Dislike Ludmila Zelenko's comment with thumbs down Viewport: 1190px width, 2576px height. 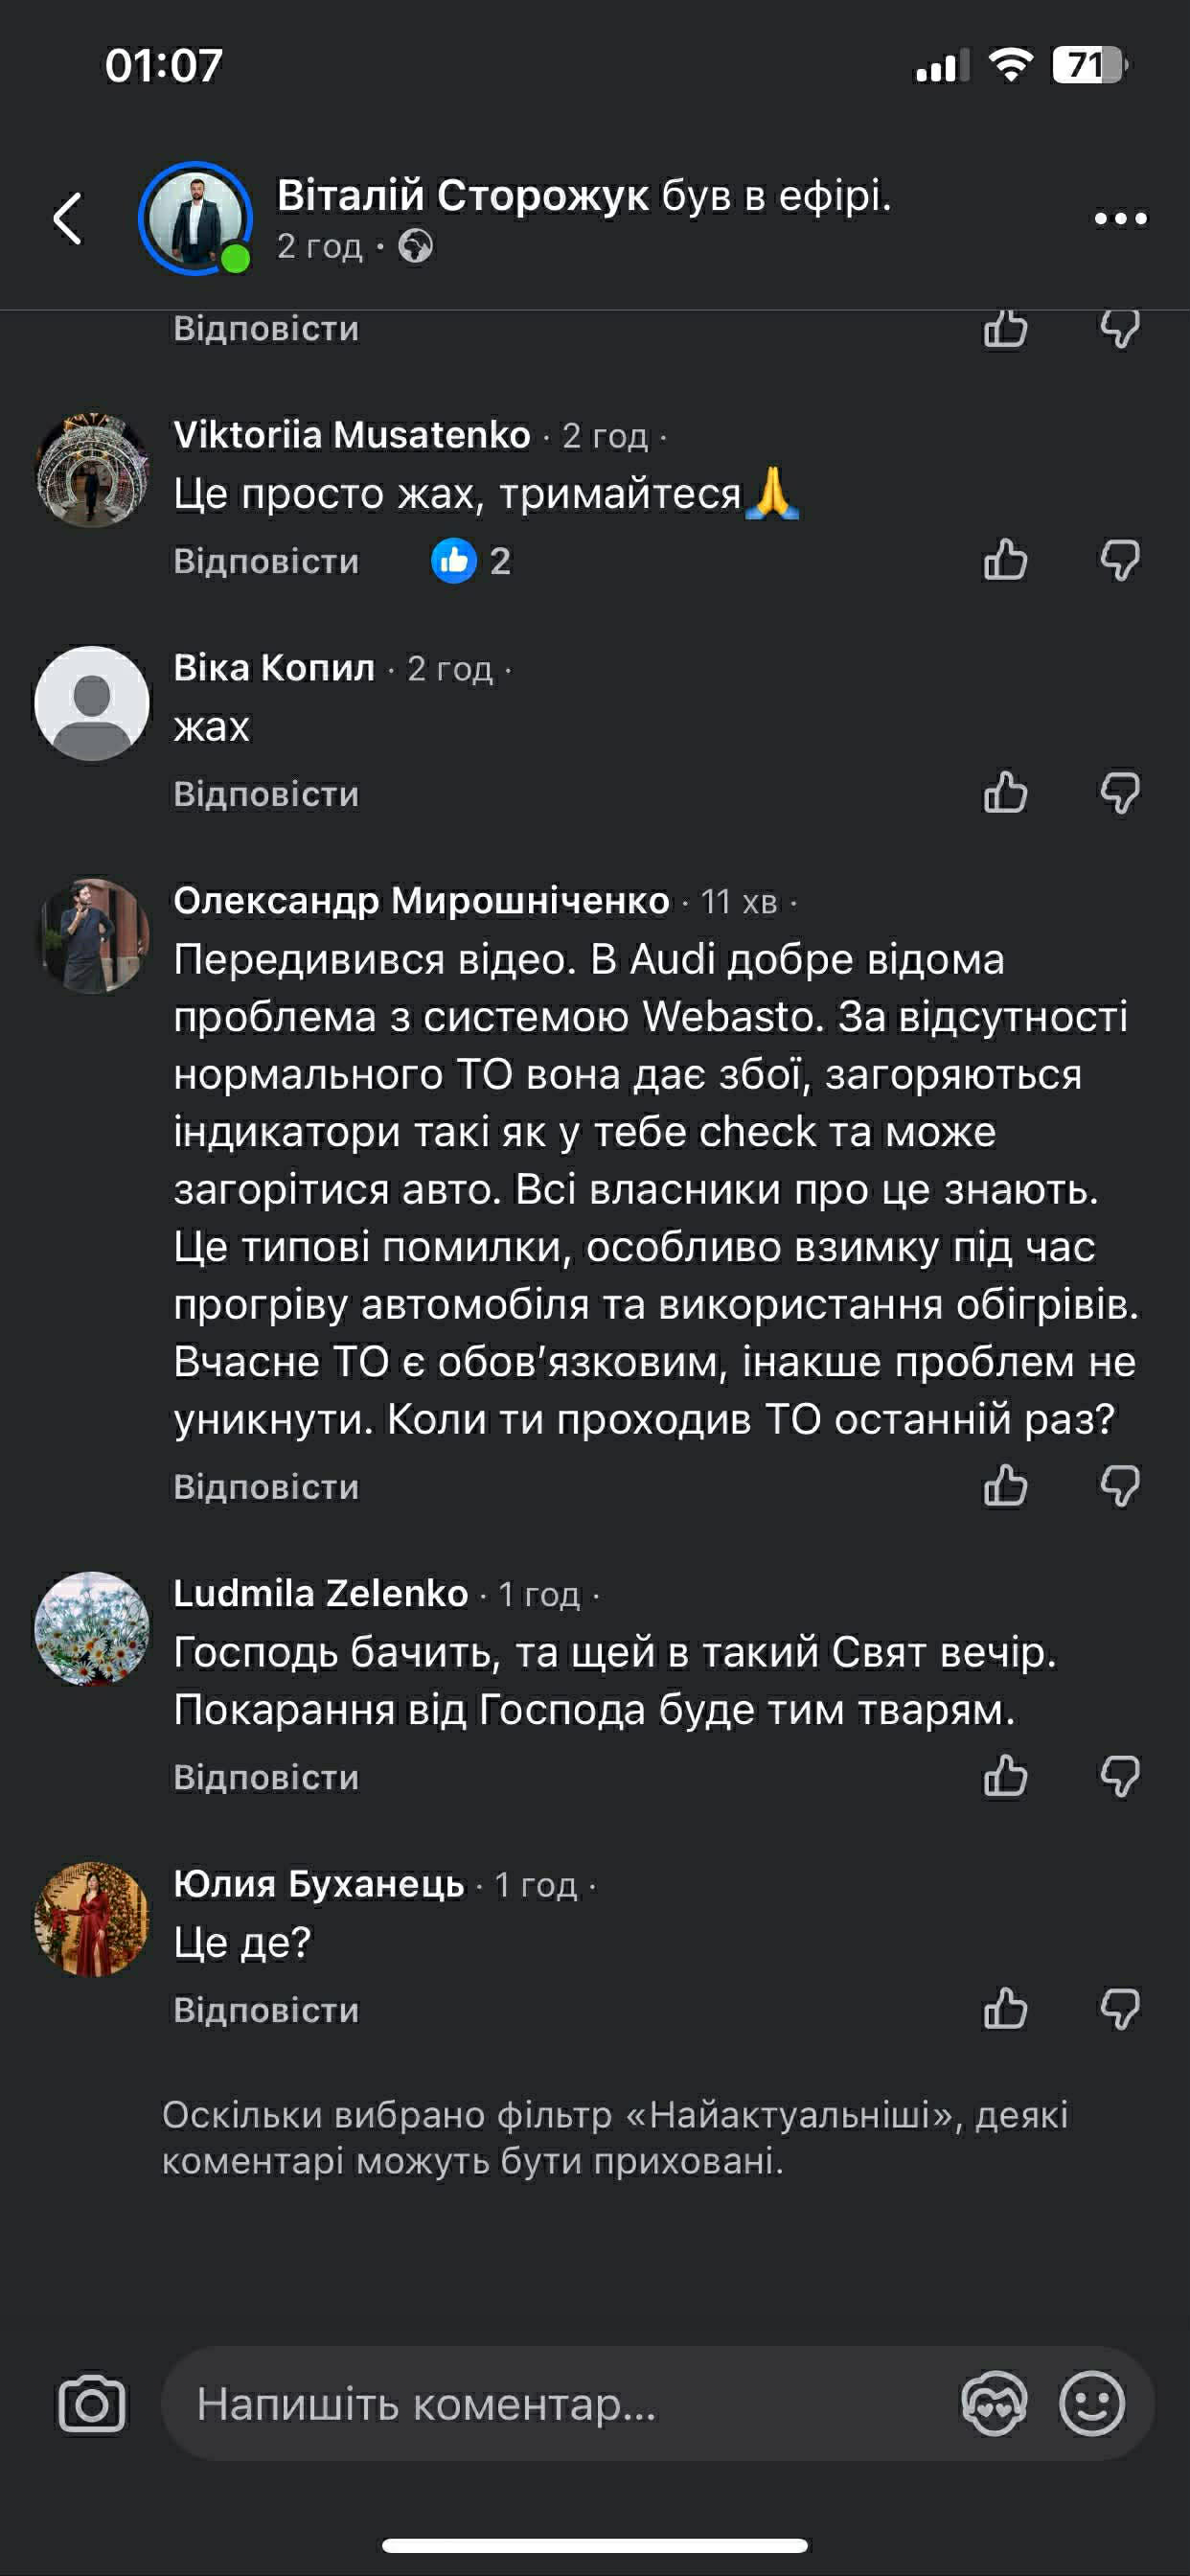pos(1120,1776)
